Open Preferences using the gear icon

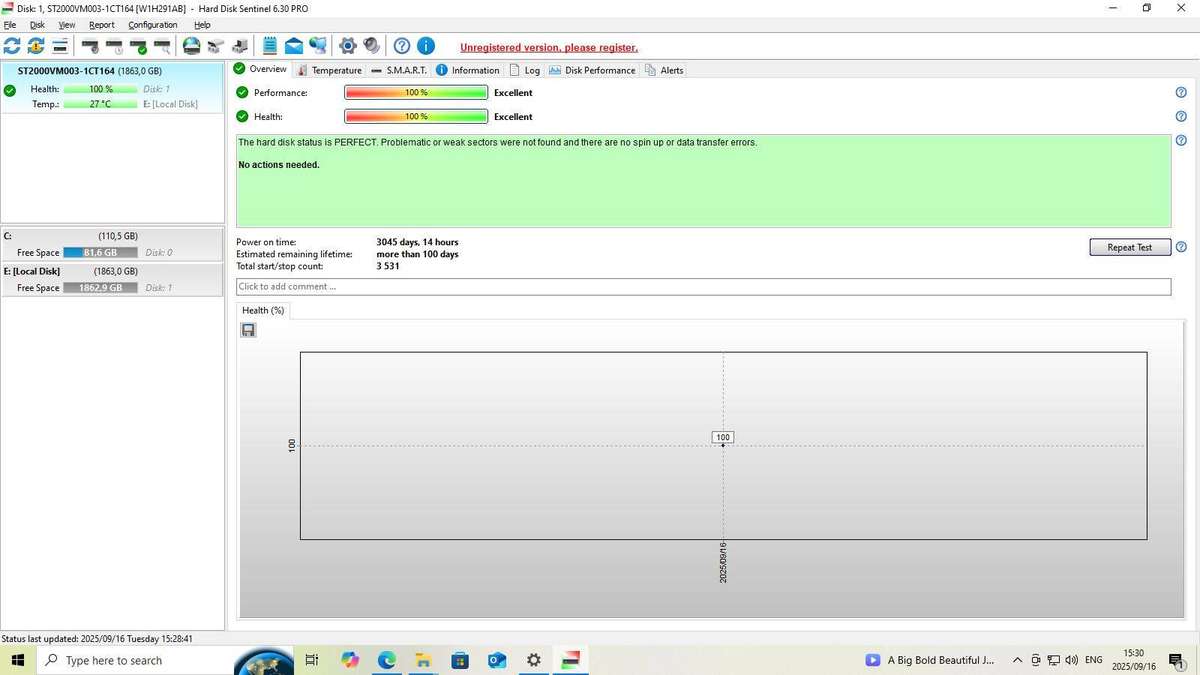346,45
